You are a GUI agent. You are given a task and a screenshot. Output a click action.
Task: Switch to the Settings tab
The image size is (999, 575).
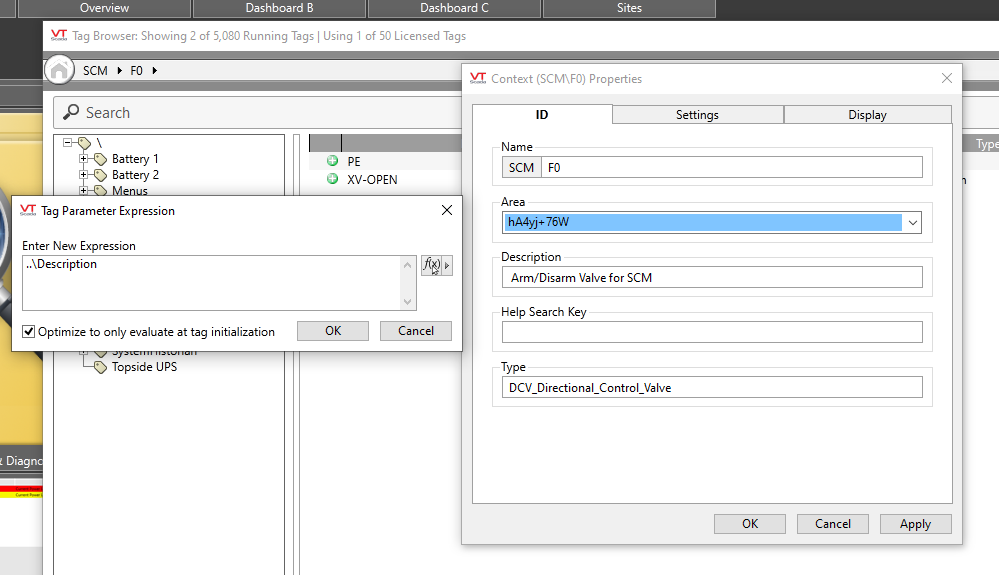pos(697,115)
